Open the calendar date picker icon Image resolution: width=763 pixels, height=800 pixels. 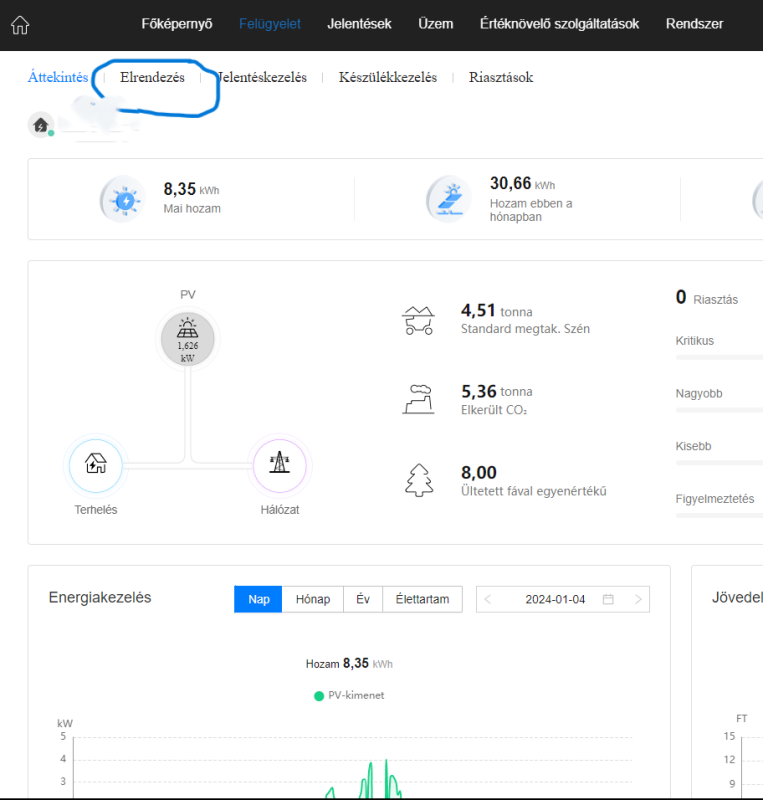[608, 599]
